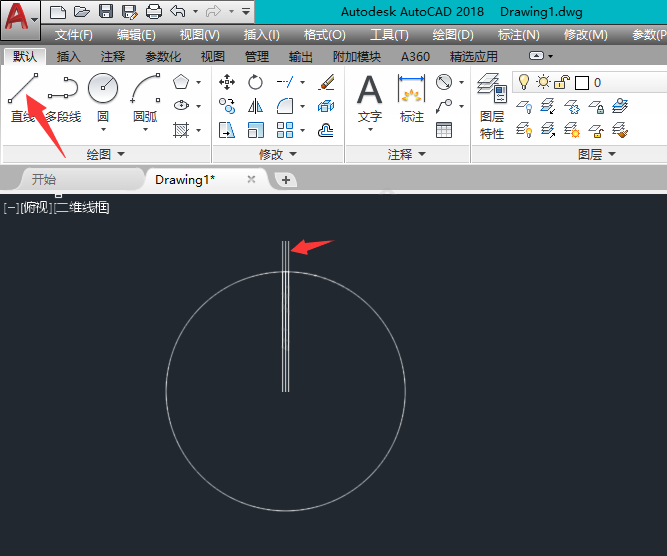Open the Undo history dropdown
This screenshot has height=556, width=667.
point(195,11)
